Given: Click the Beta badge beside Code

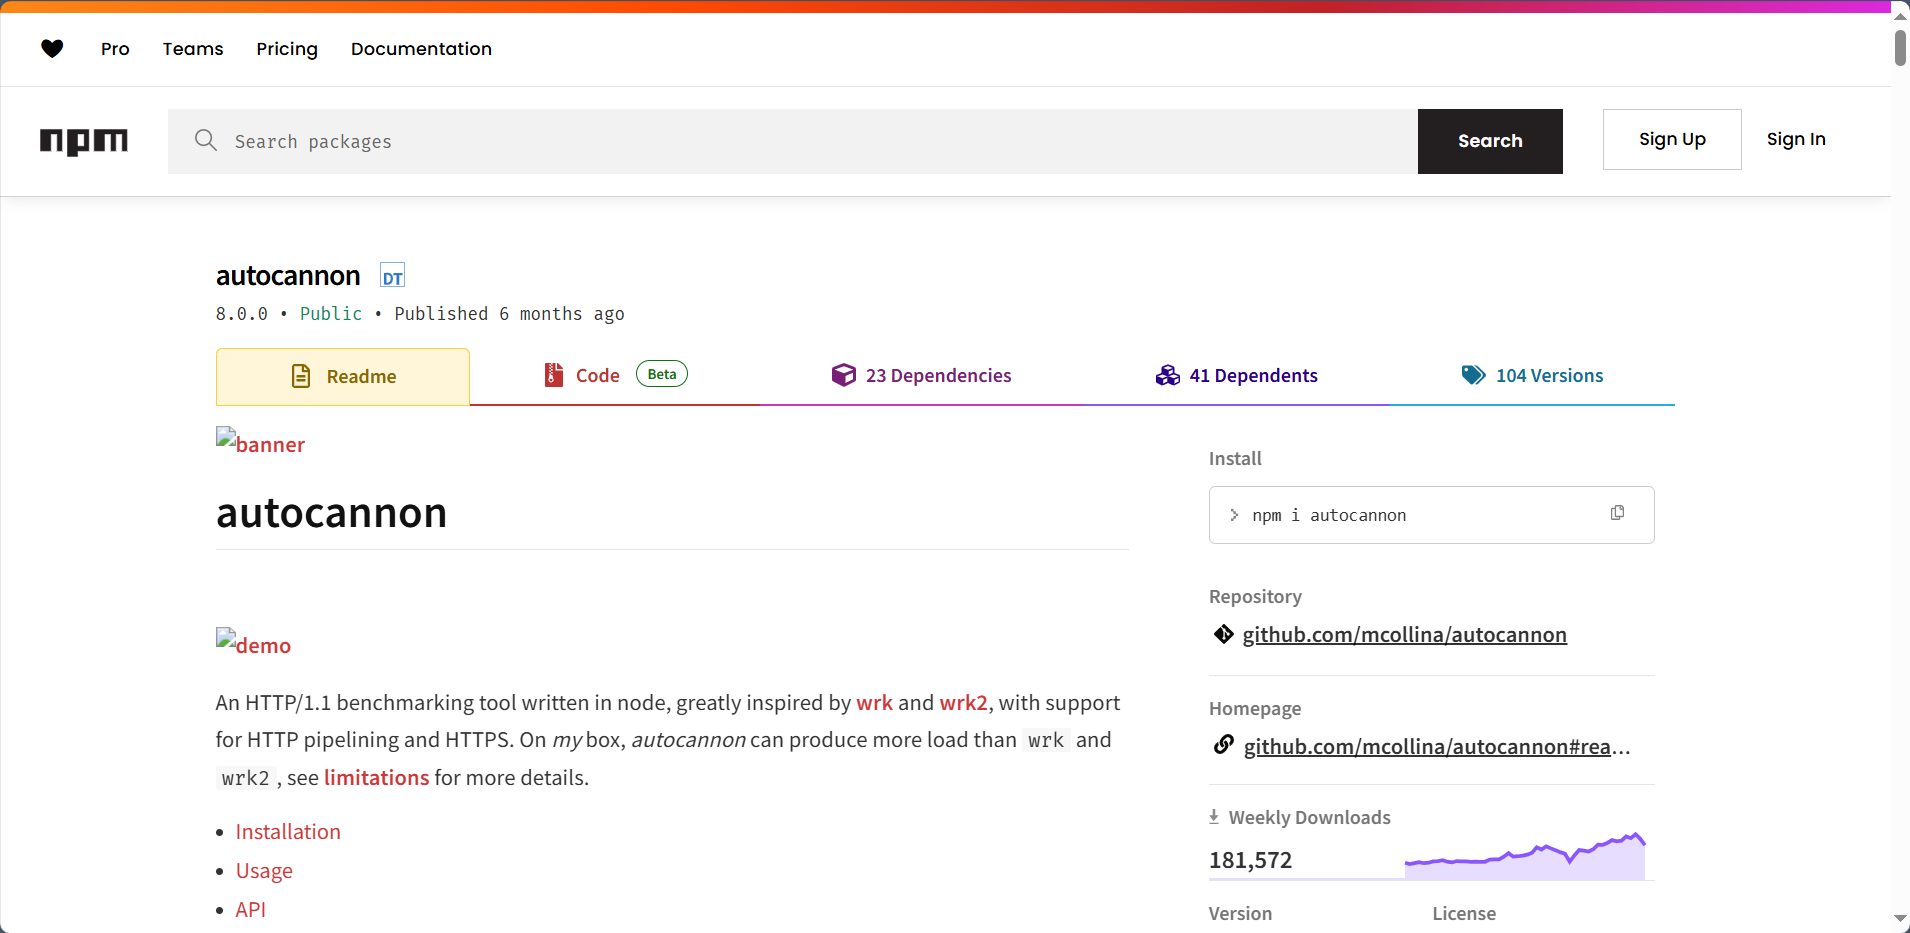Looking at the screenshot, I should (662, 374).
